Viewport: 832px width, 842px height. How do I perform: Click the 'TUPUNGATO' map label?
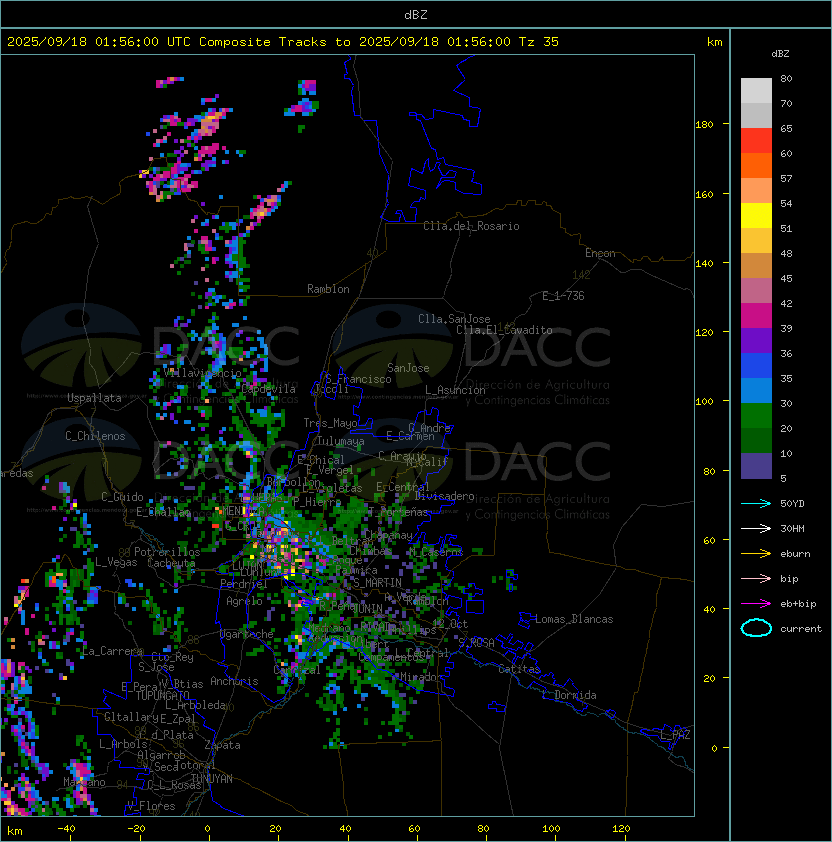point(162,695)
